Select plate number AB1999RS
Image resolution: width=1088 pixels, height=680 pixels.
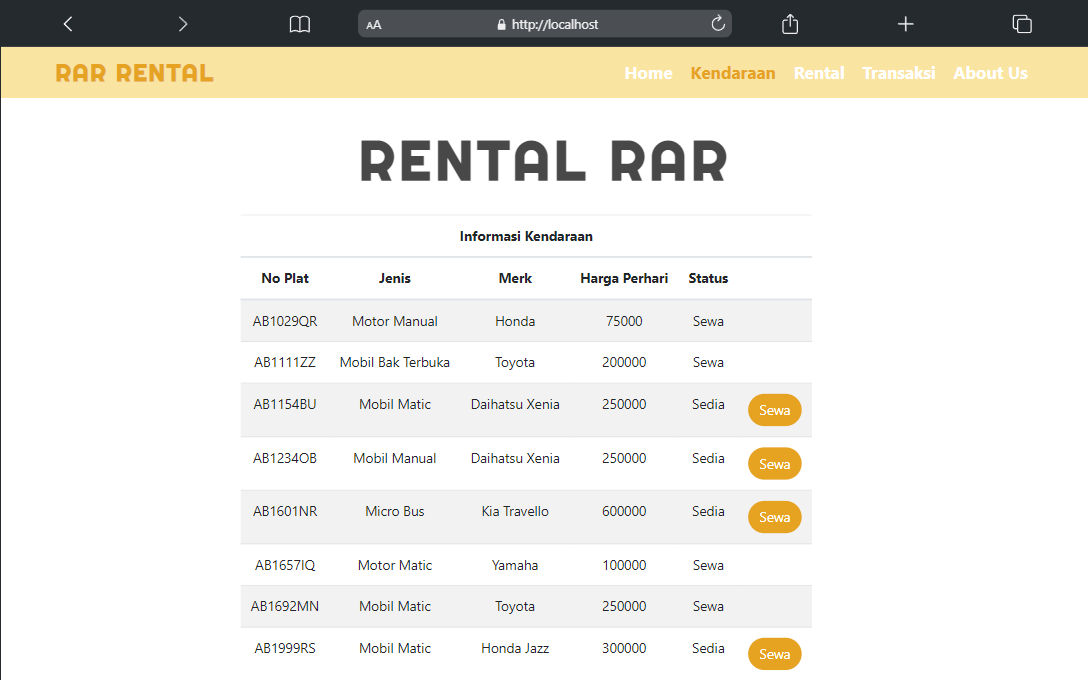(x=285, y=648)
